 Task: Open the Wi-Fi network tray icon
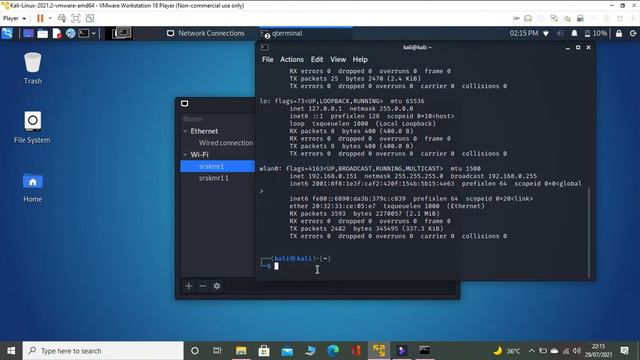(546, 33)
